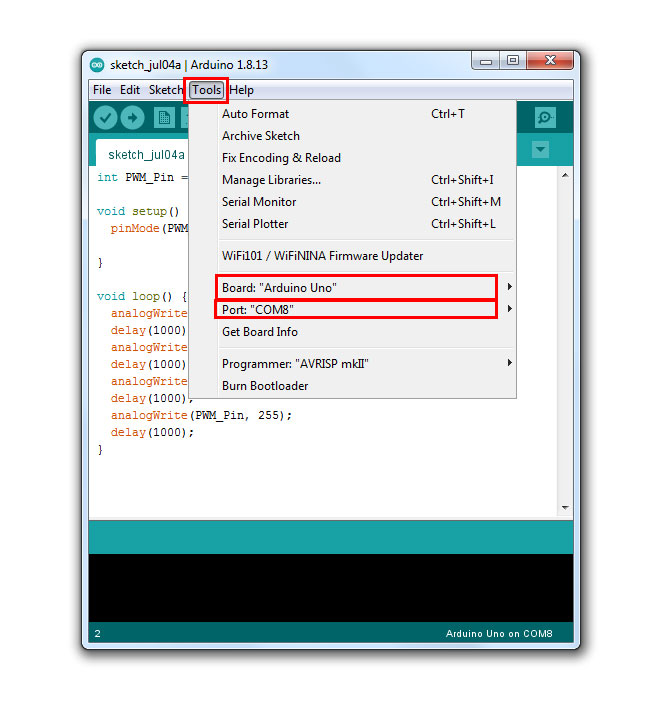Open WiFi101 / WiFiNINA Firmware Updater

pos(353,256)
